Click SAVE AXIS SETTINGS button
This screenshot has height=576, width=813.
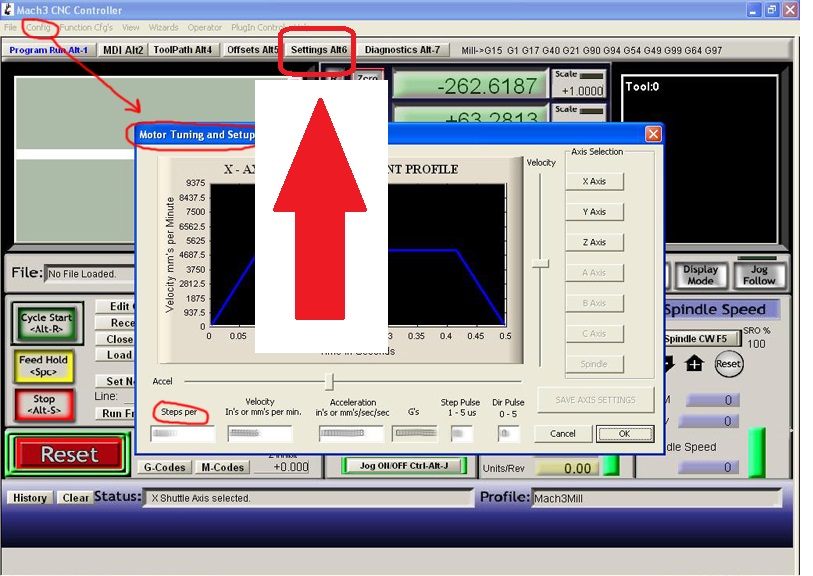click(x=595, y=400)
